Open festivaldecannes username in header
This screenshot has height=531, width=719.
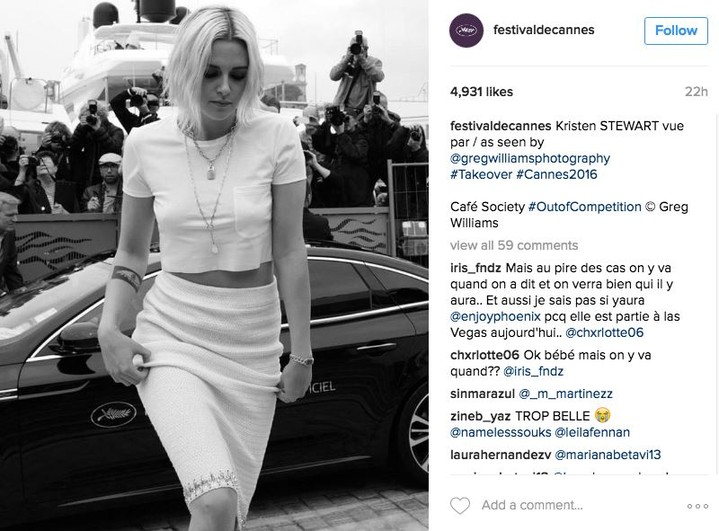click(543, 30)
